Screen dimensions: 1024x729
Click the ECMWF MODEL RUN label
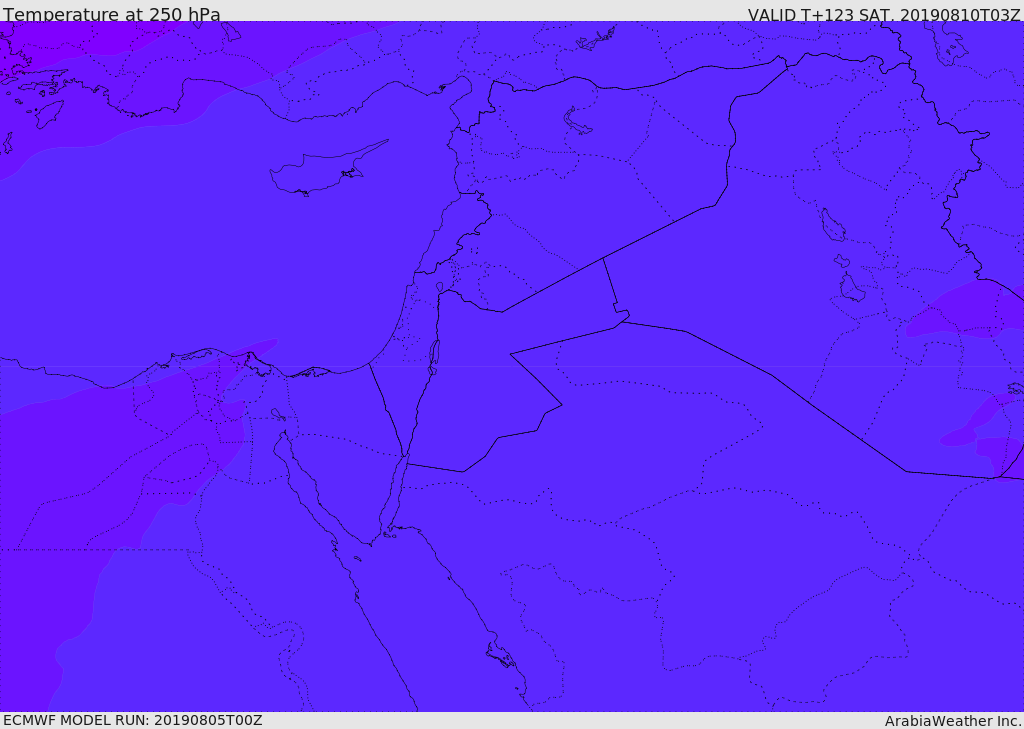132,720
